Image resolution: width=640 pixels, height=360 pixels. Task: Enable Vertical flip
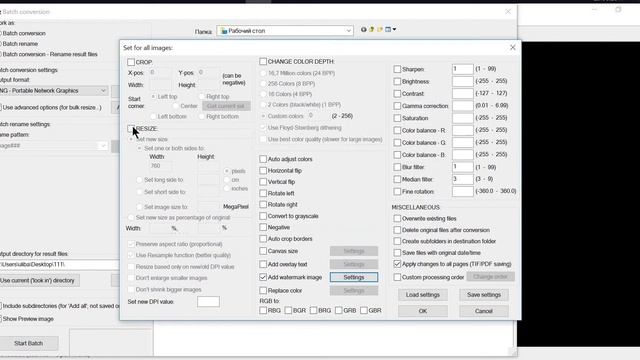[x=263, y=182]
